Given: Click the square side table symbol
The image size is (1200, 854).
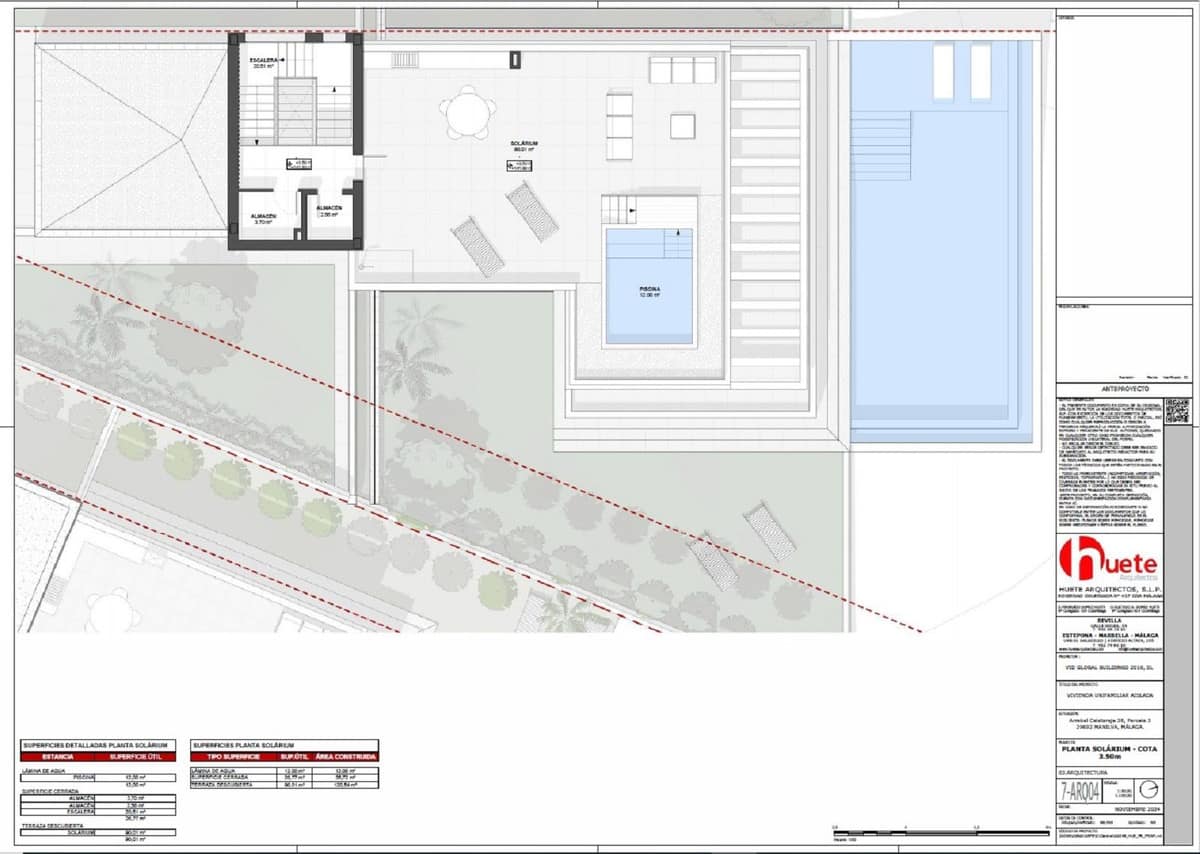Looking at the screenshot, I should 682,126.
